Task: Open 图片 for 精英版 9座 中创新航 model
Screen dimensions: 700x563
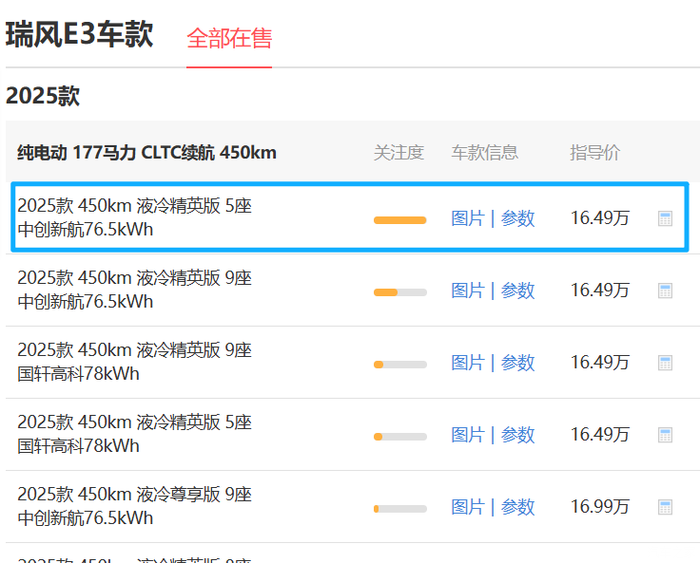Action: click(467, 291)
